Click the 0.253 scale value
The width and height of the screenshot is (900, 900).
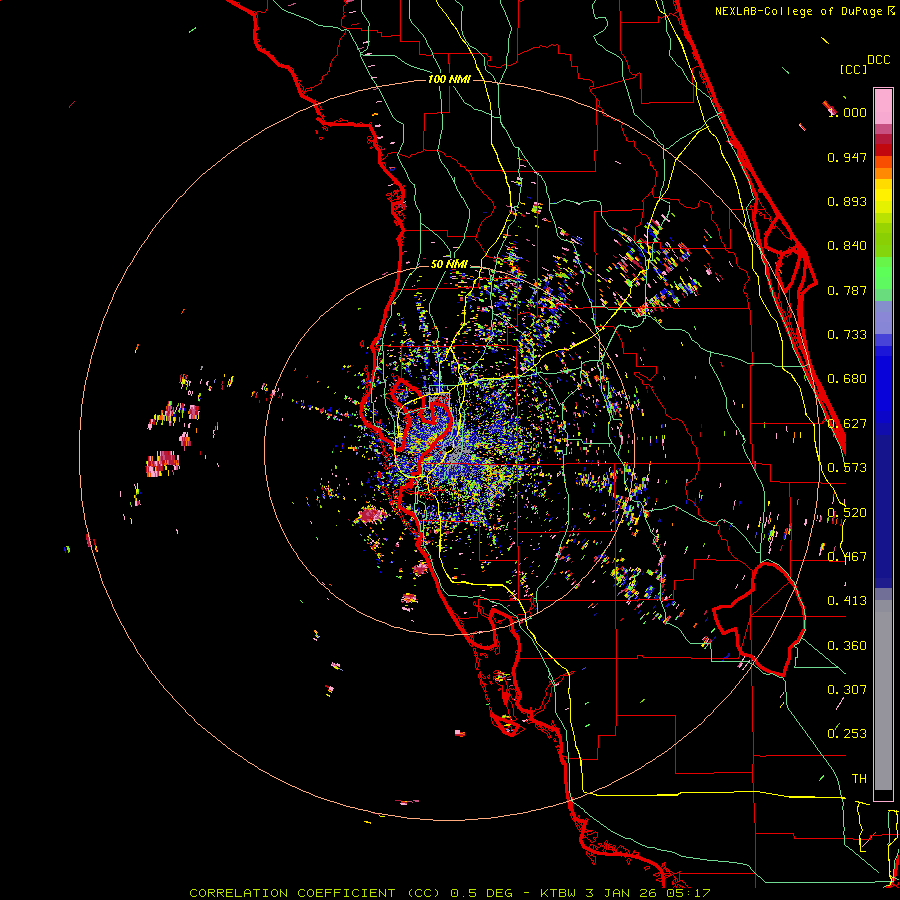tap(847, 734)
